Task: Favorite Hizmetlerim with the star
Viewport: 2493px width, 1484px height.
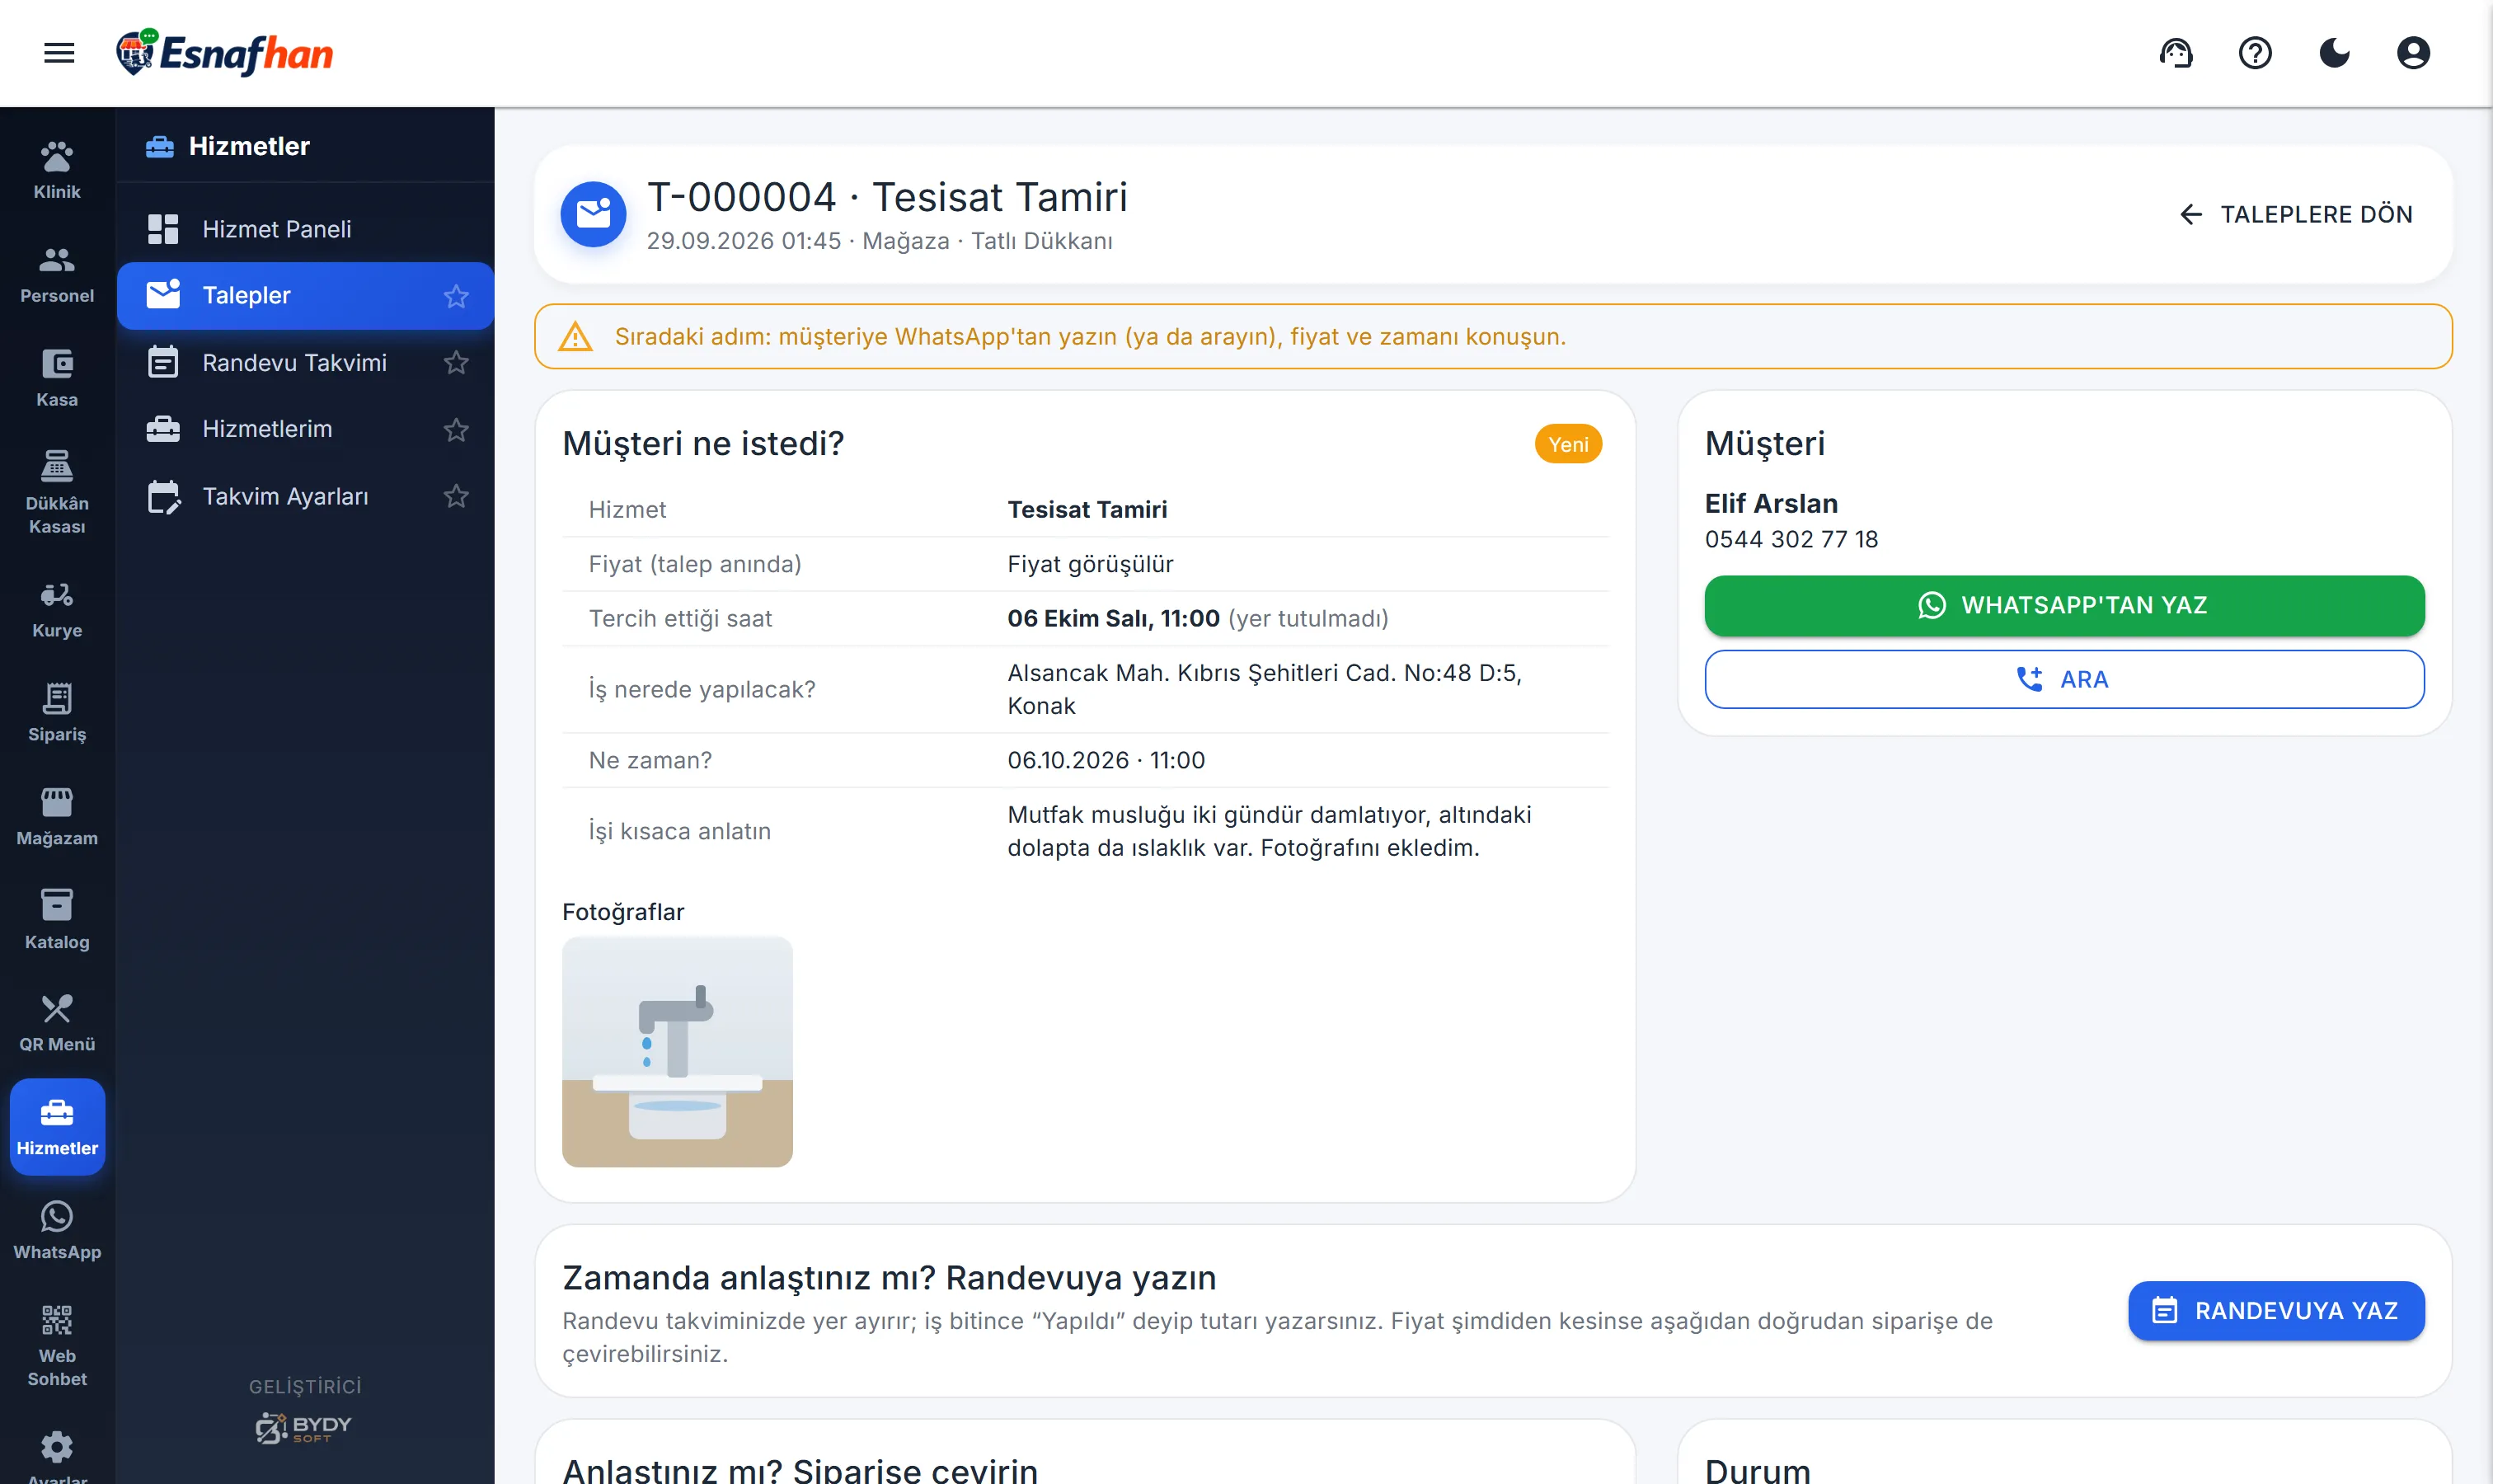Action: click(x=456, y=429)
